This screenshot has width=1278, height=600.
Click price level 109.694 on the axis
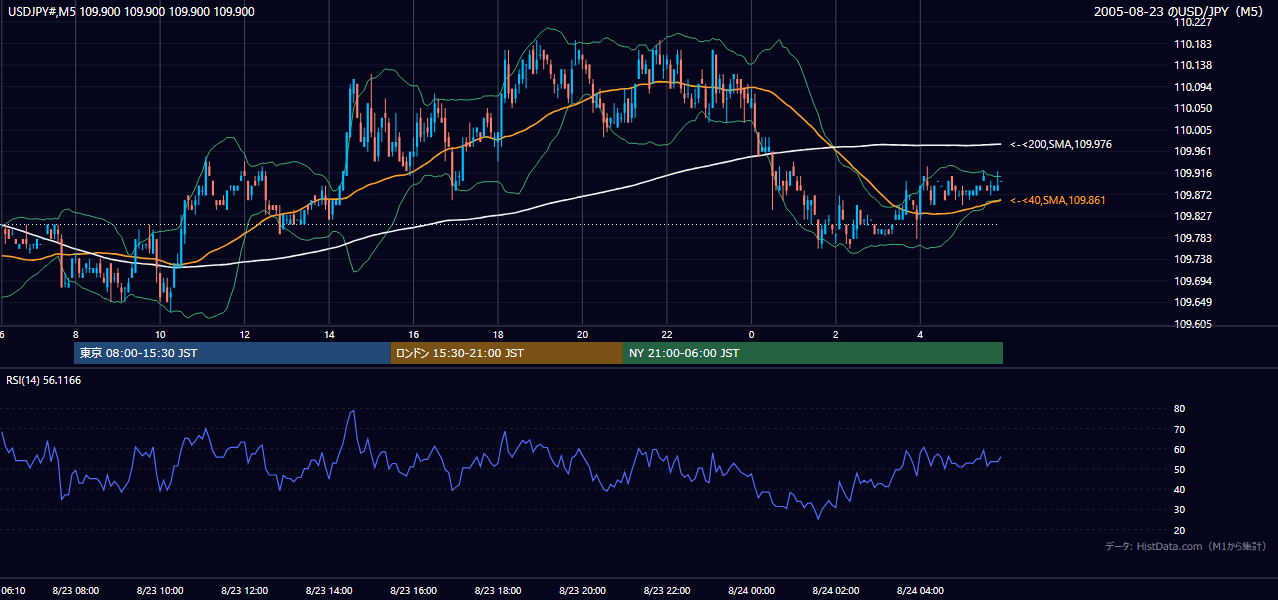point(1191,281)
